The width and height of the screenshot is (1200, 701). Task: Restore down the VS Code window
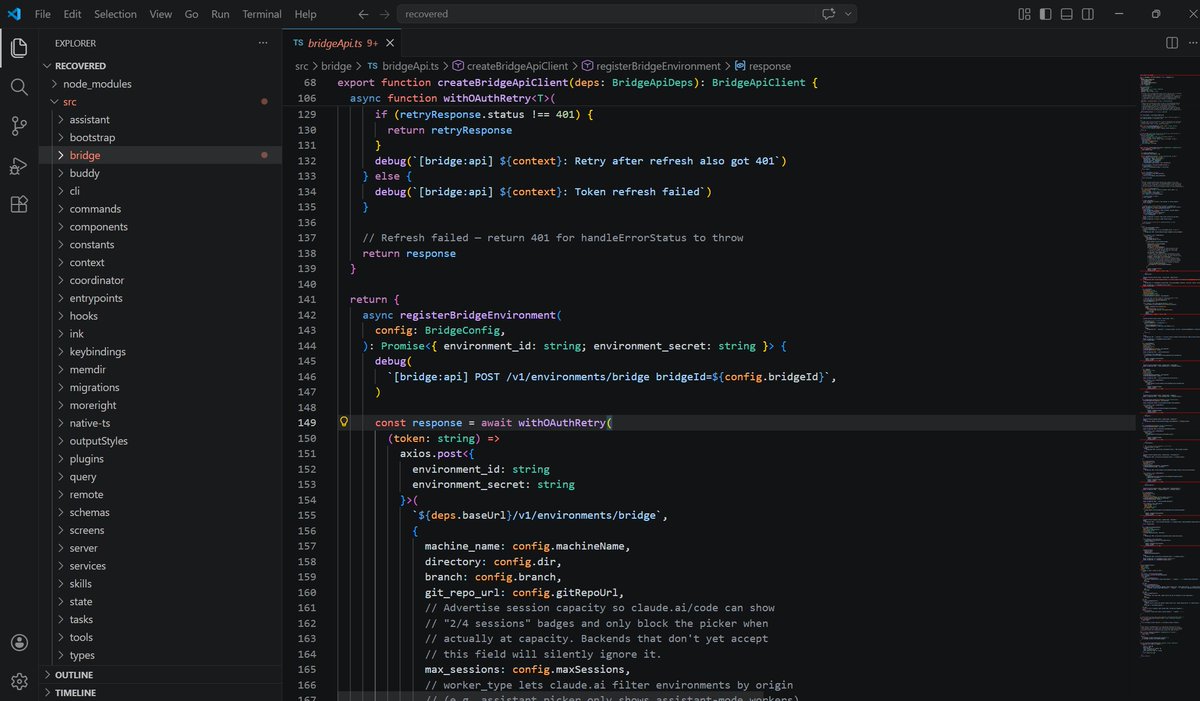click(1156, 14)
